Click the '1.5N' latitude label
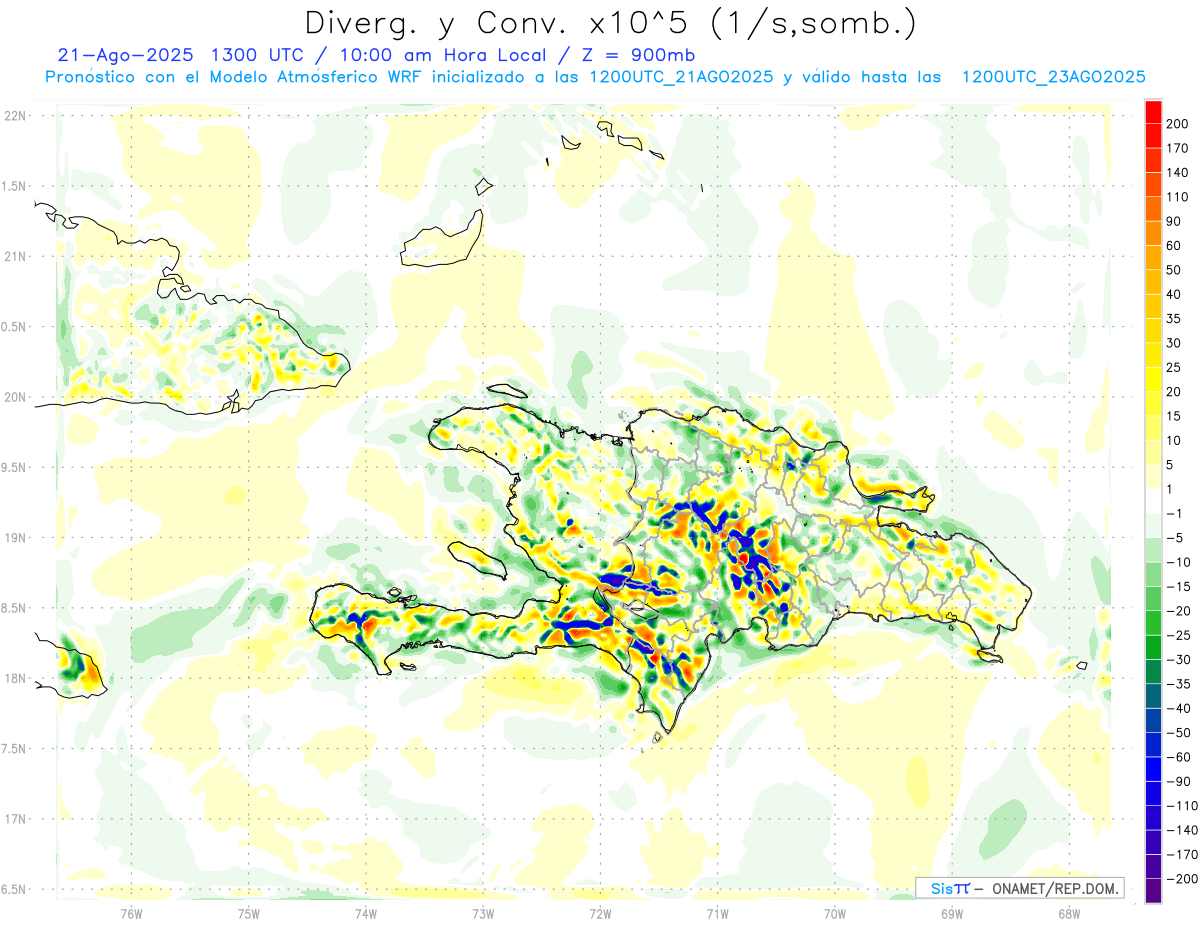Screen dimensions: 1200x927 [x=14, y=186]
